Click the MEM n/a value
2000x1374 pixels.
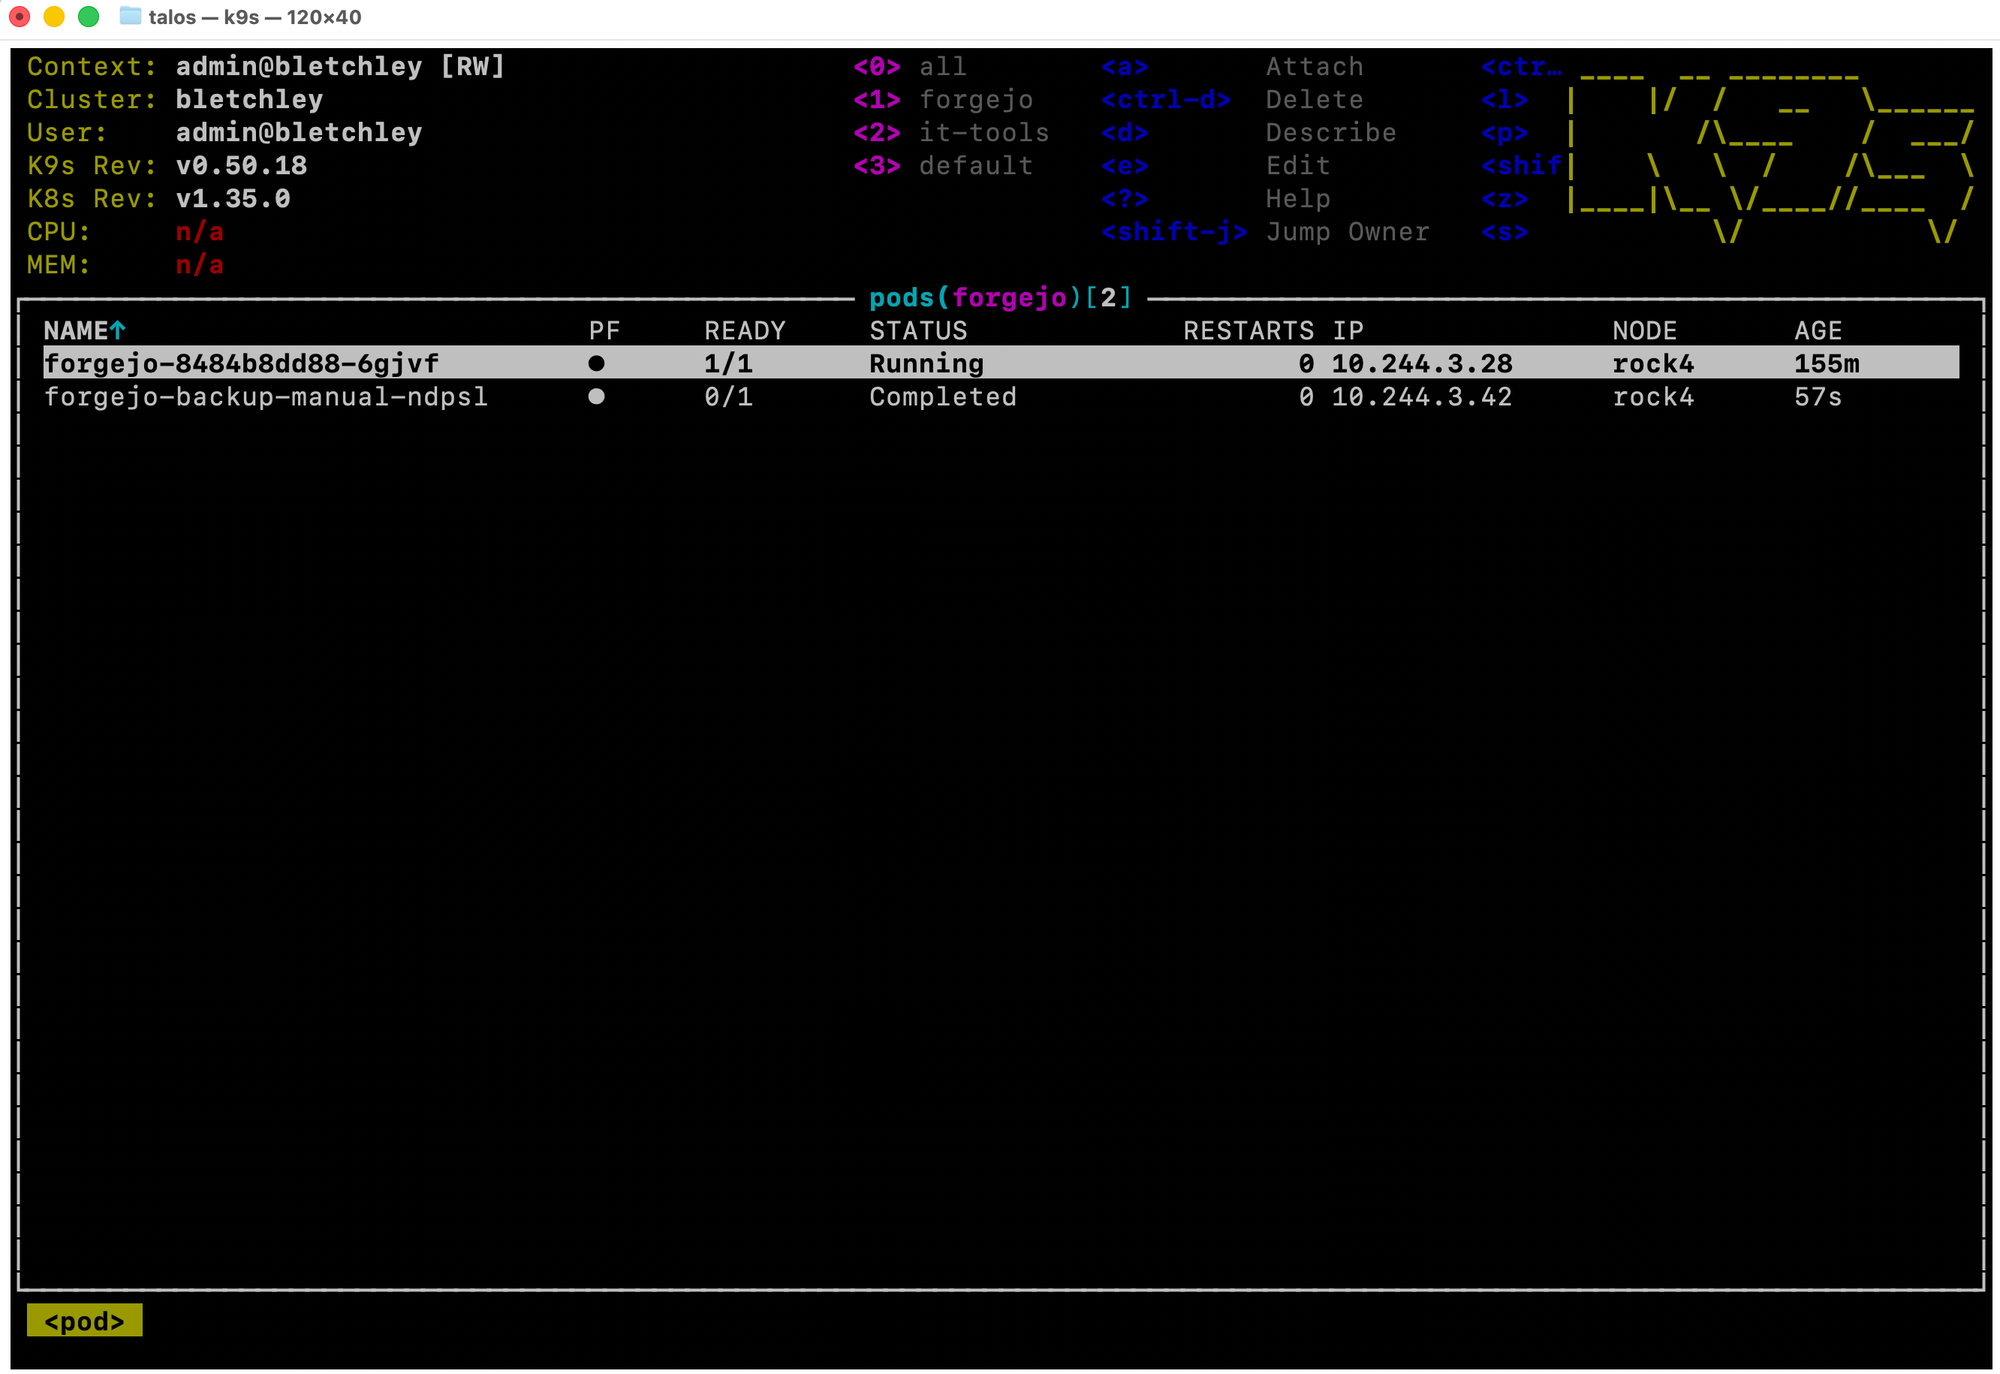click(x=200, y=264)
